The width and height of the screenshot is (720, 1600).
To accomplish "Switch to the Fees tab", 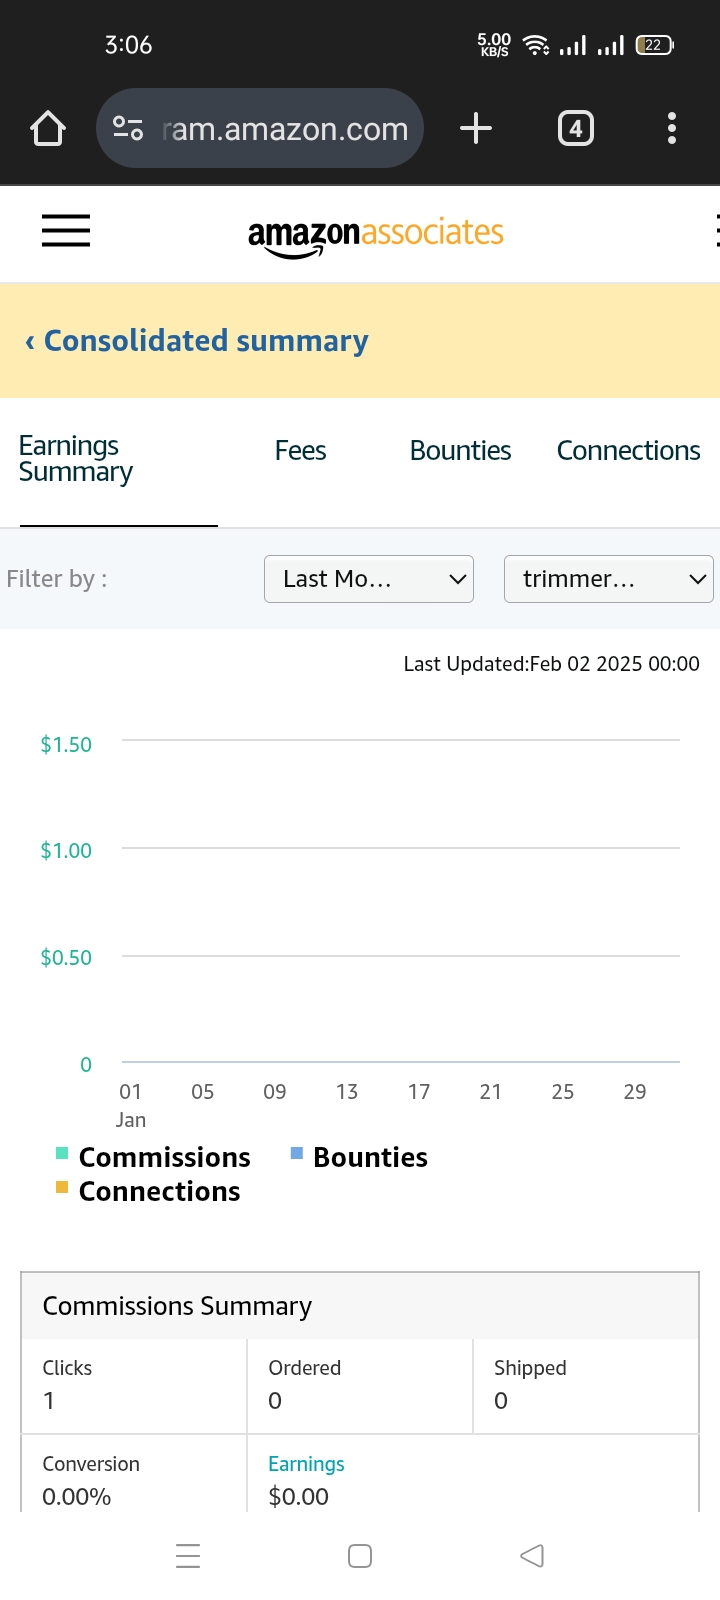I will click(x=300, y=451).
